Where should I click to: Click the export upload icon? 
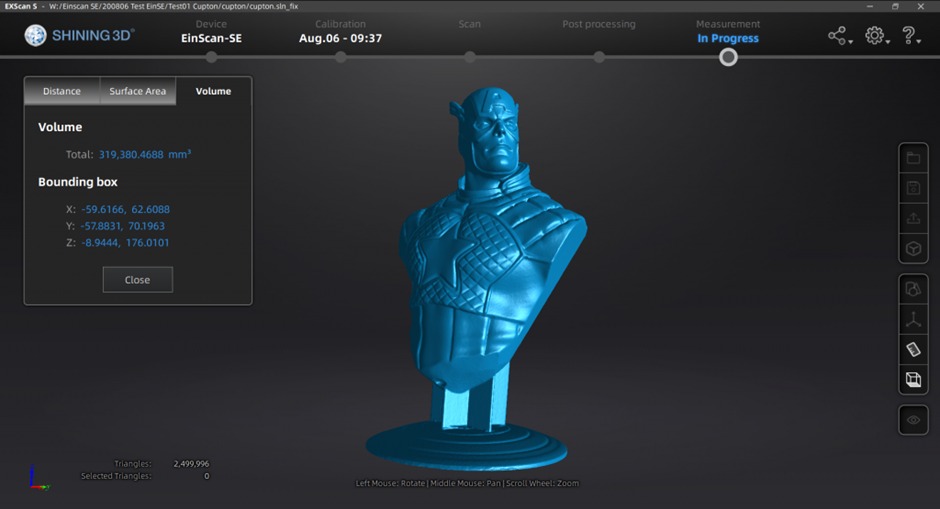click(x=913, y=218)
